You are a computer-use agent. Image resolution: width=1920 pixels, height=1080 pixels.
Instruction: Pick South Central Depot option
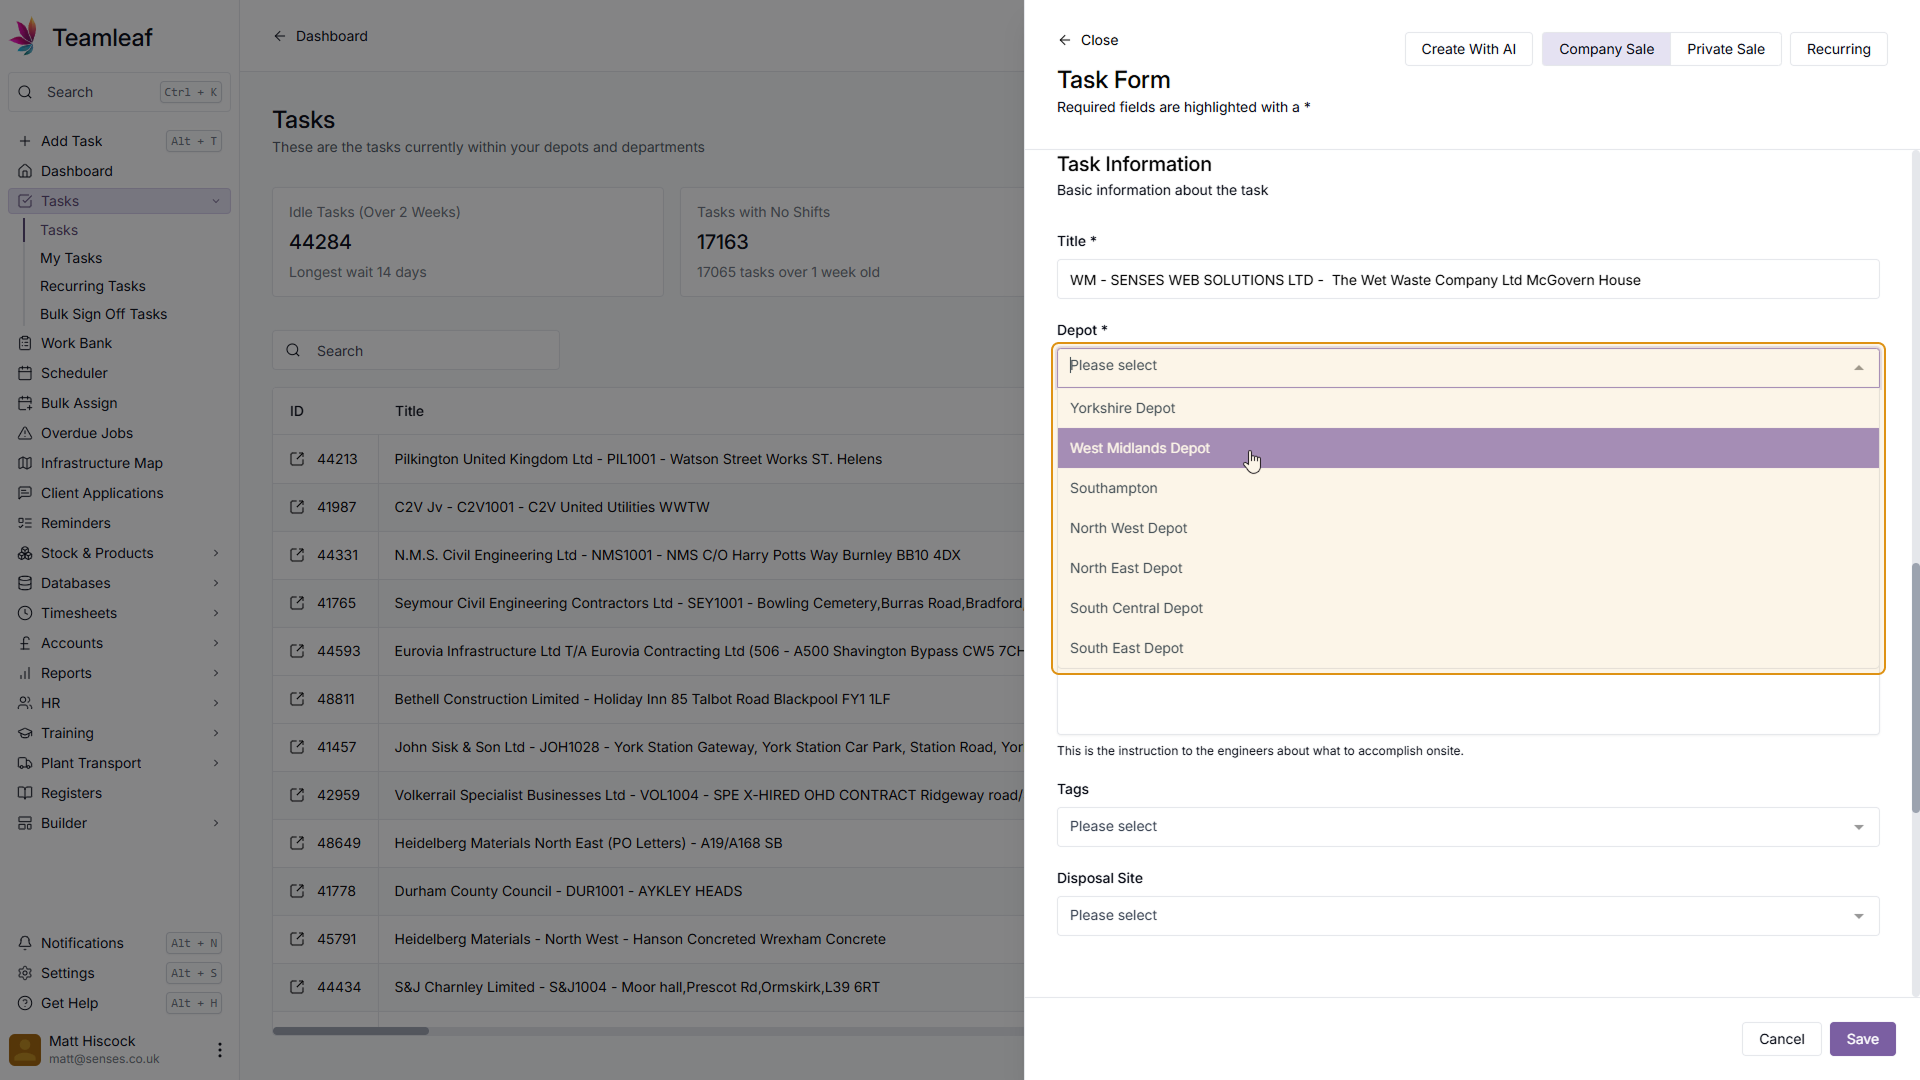click(x=1468, y=608)
